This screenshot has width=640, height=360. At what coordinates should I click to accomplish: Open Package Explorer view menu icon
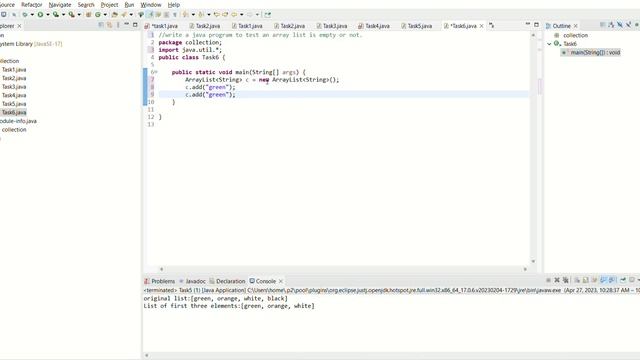(x=118, y=25)
